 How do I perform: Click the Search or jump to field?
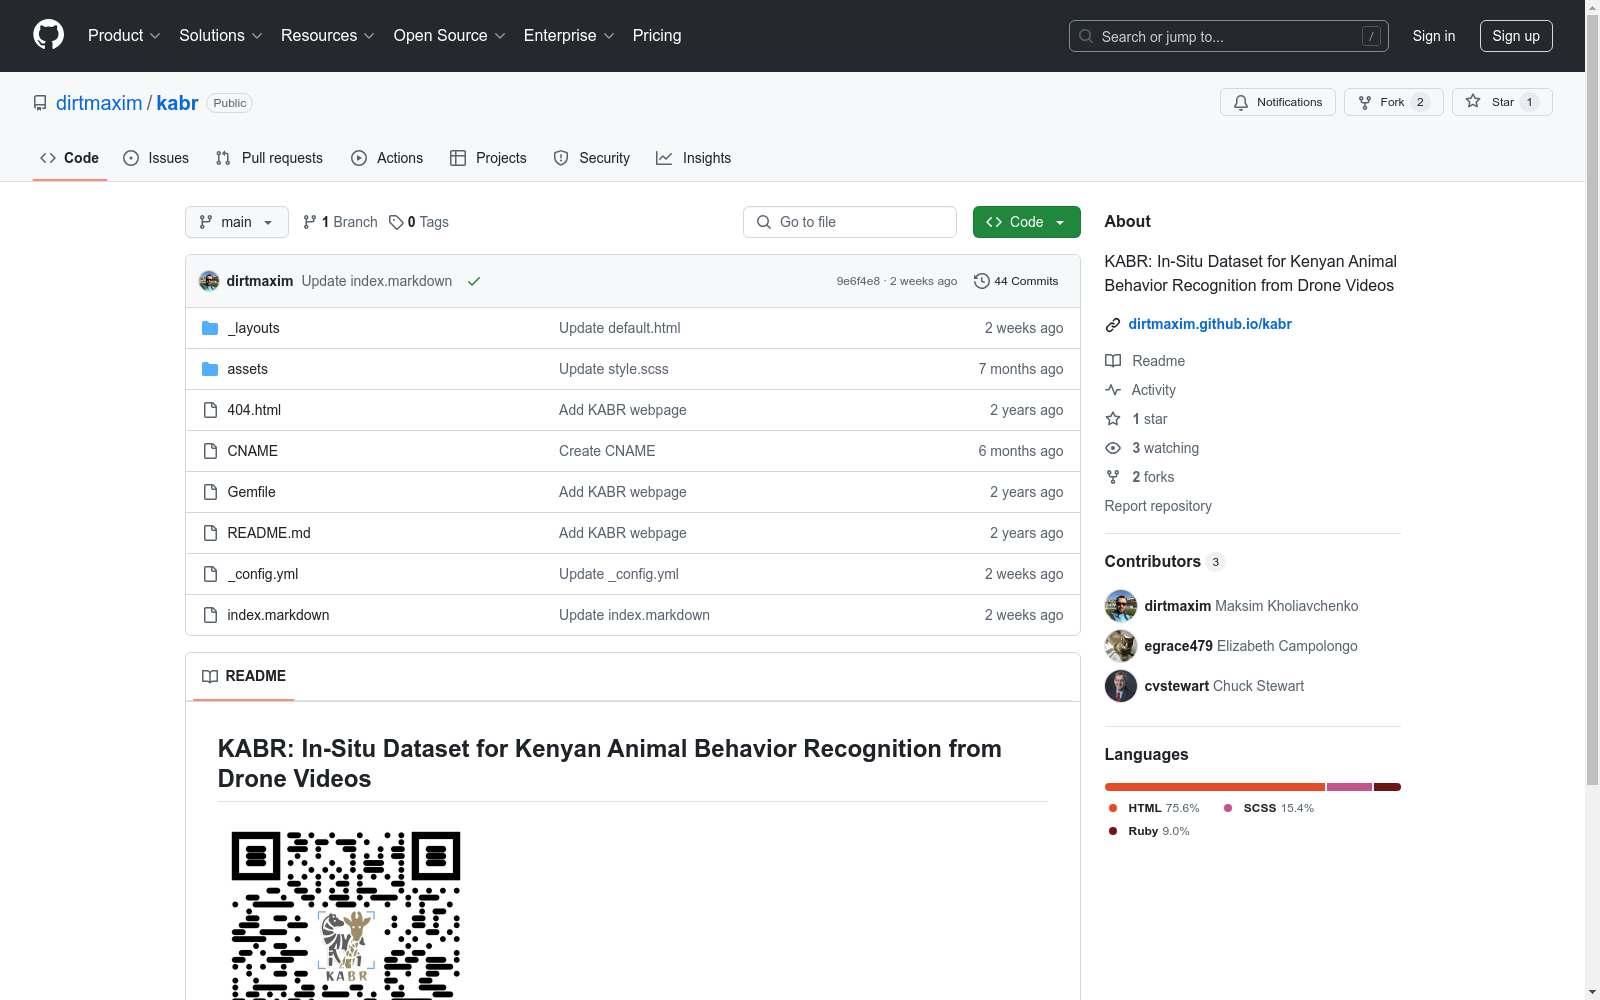1229,36
